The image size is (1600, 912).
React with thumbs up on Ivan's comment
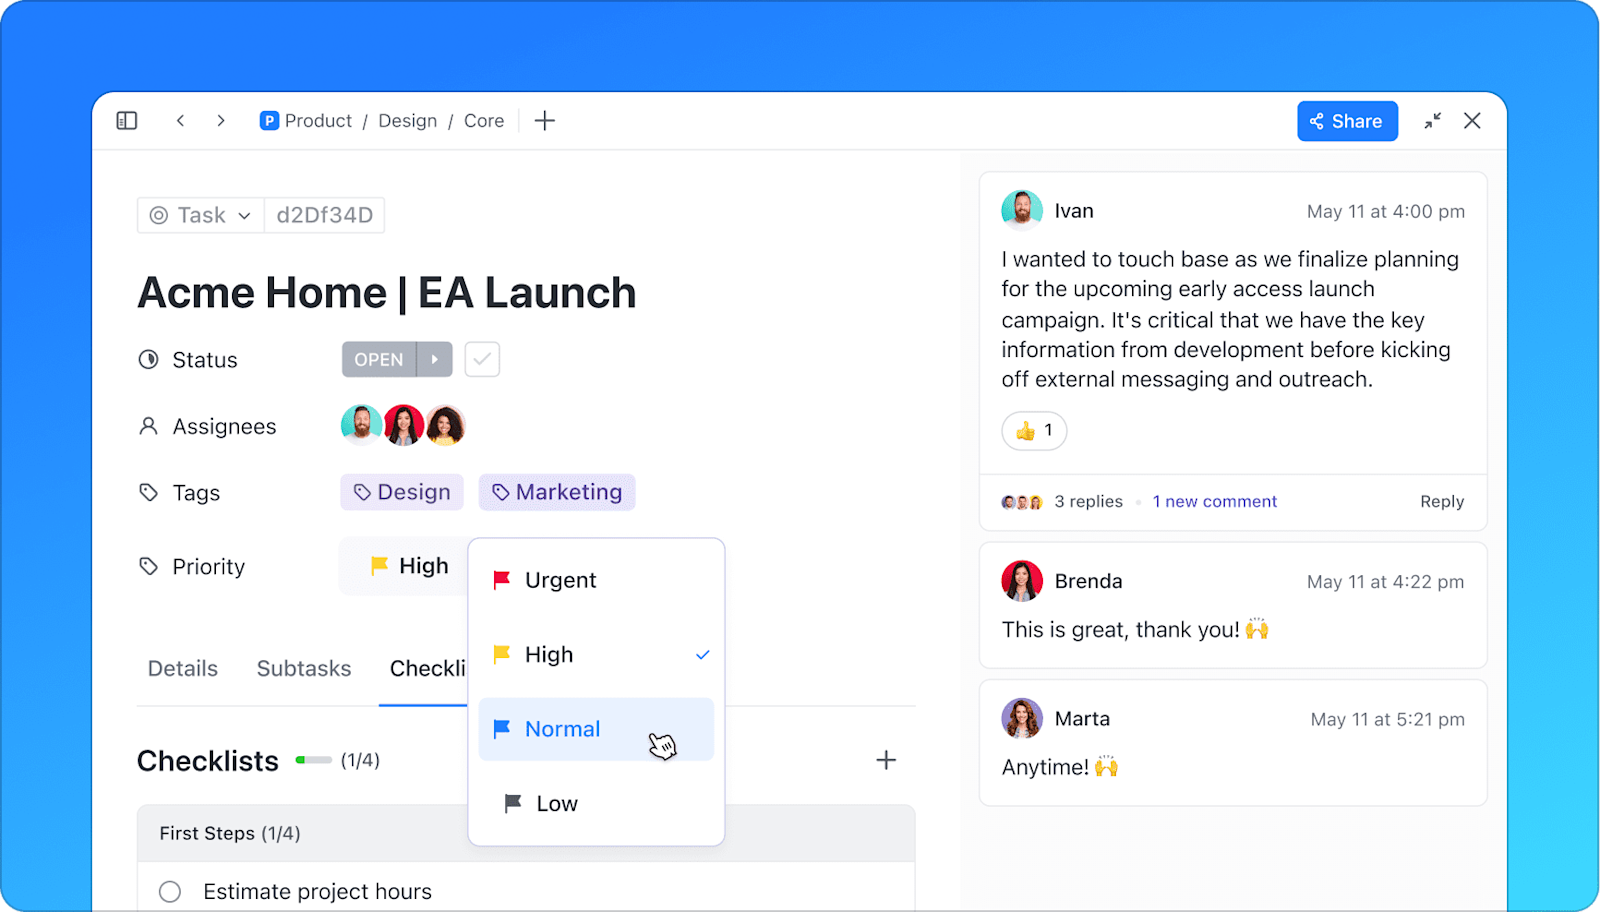[x=1033, y=431]
